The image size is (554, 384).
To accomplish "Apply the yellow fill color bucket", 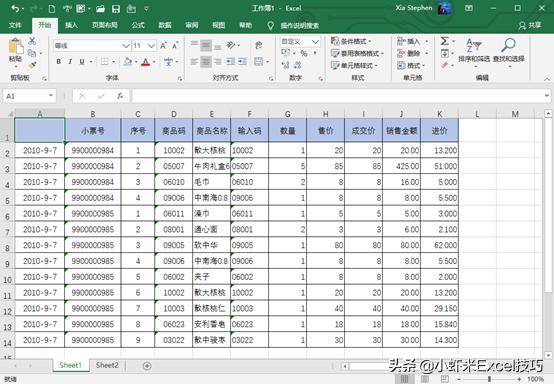I will [x=128, y=62].
